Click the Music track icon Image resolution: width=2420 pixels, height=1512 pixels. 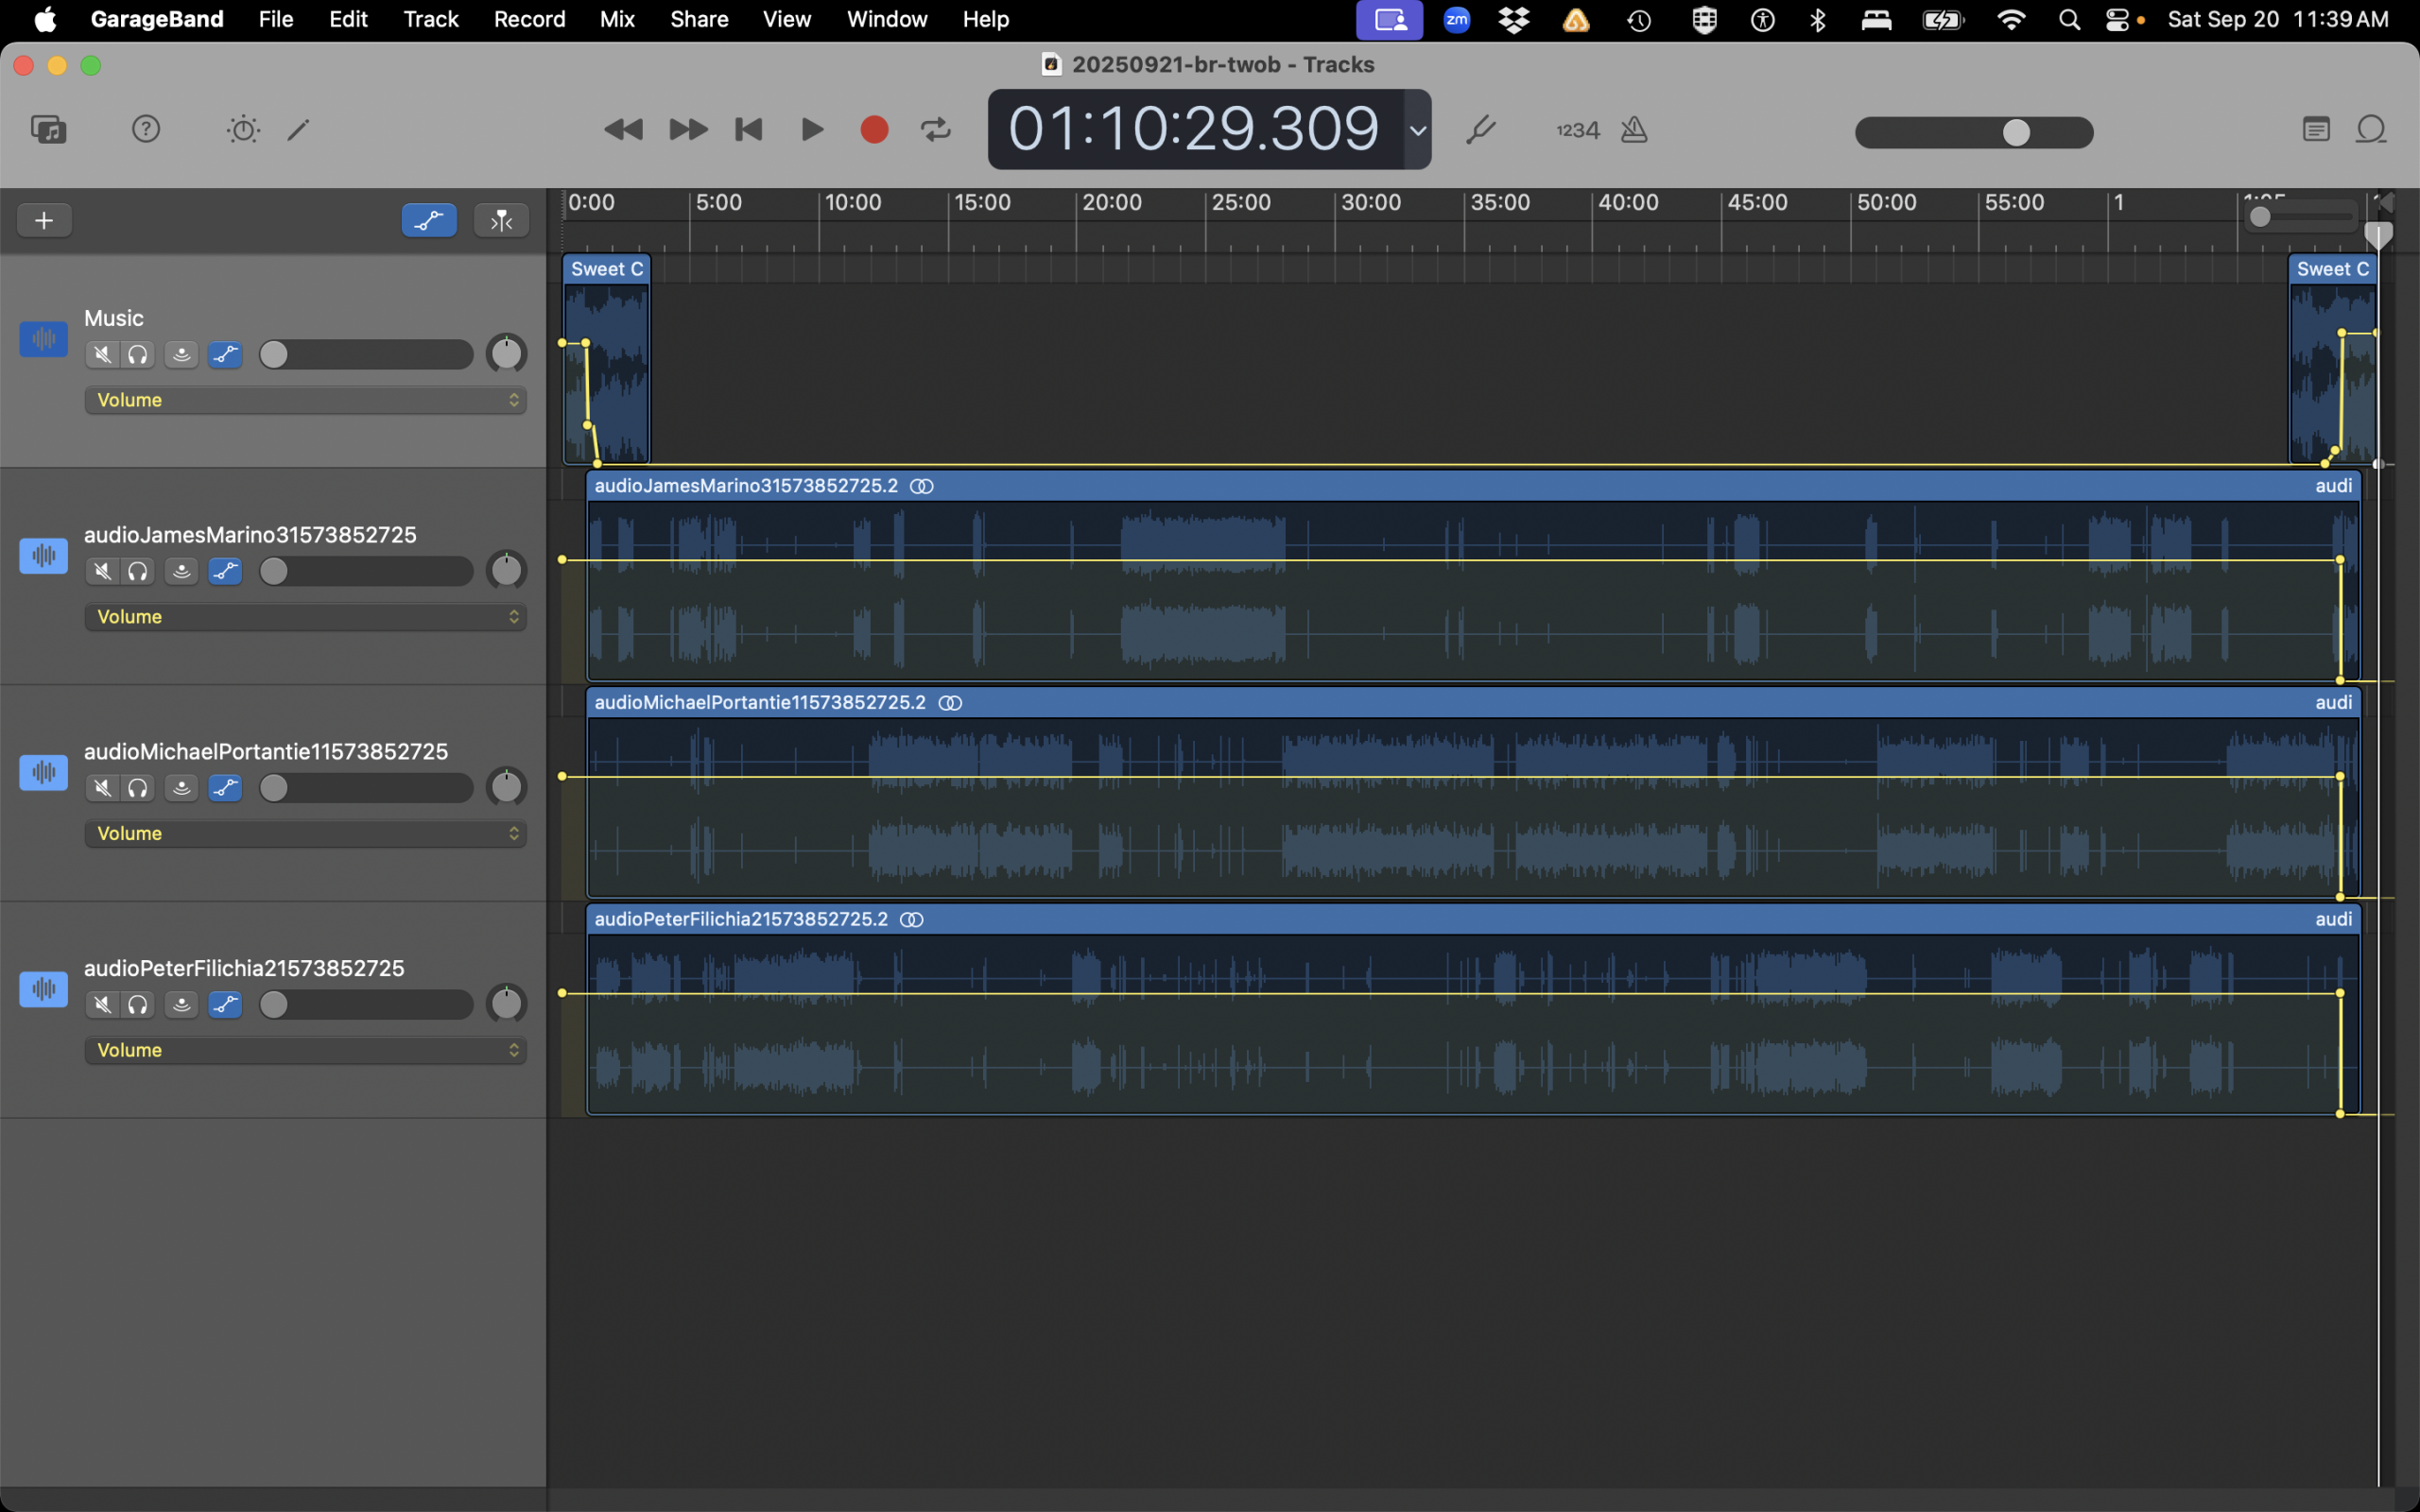[x=43, y=339]
